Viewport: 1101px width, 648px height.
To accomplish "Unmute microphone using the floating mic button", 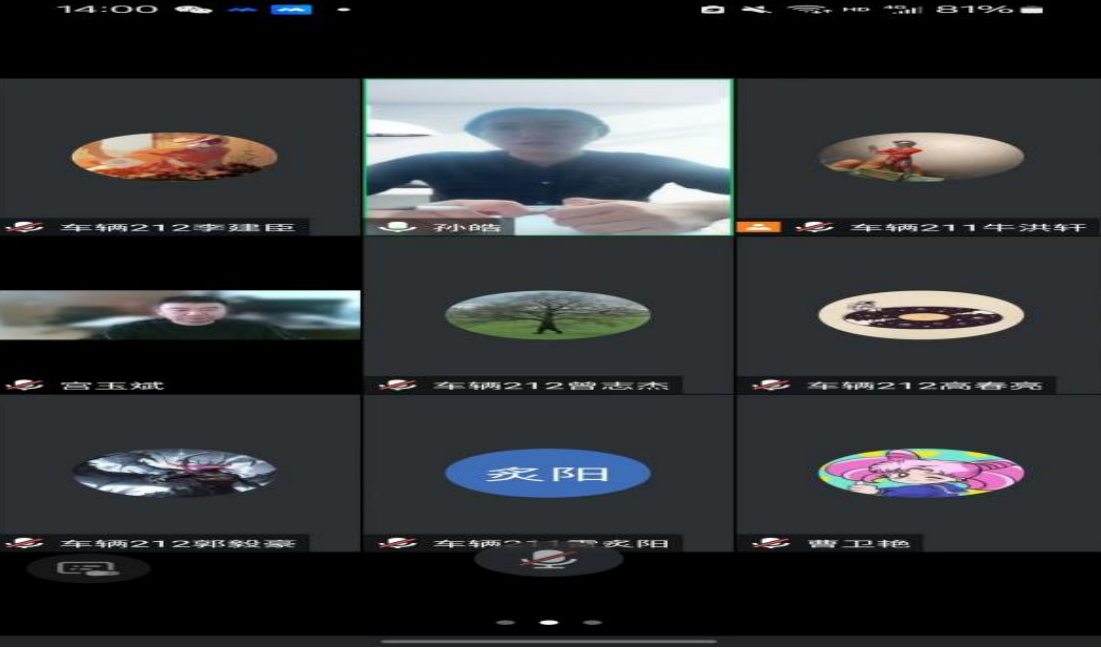I will tap(548, 560).
